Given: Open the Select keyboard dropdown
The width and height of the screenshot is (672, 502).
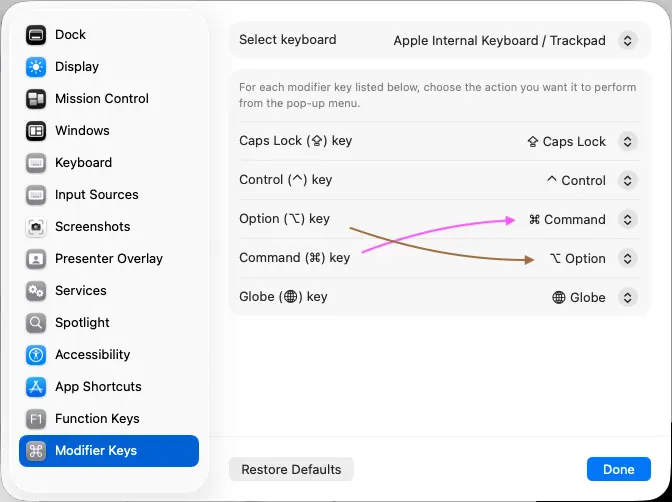Looking at the screenshot, I should (627, 41).
